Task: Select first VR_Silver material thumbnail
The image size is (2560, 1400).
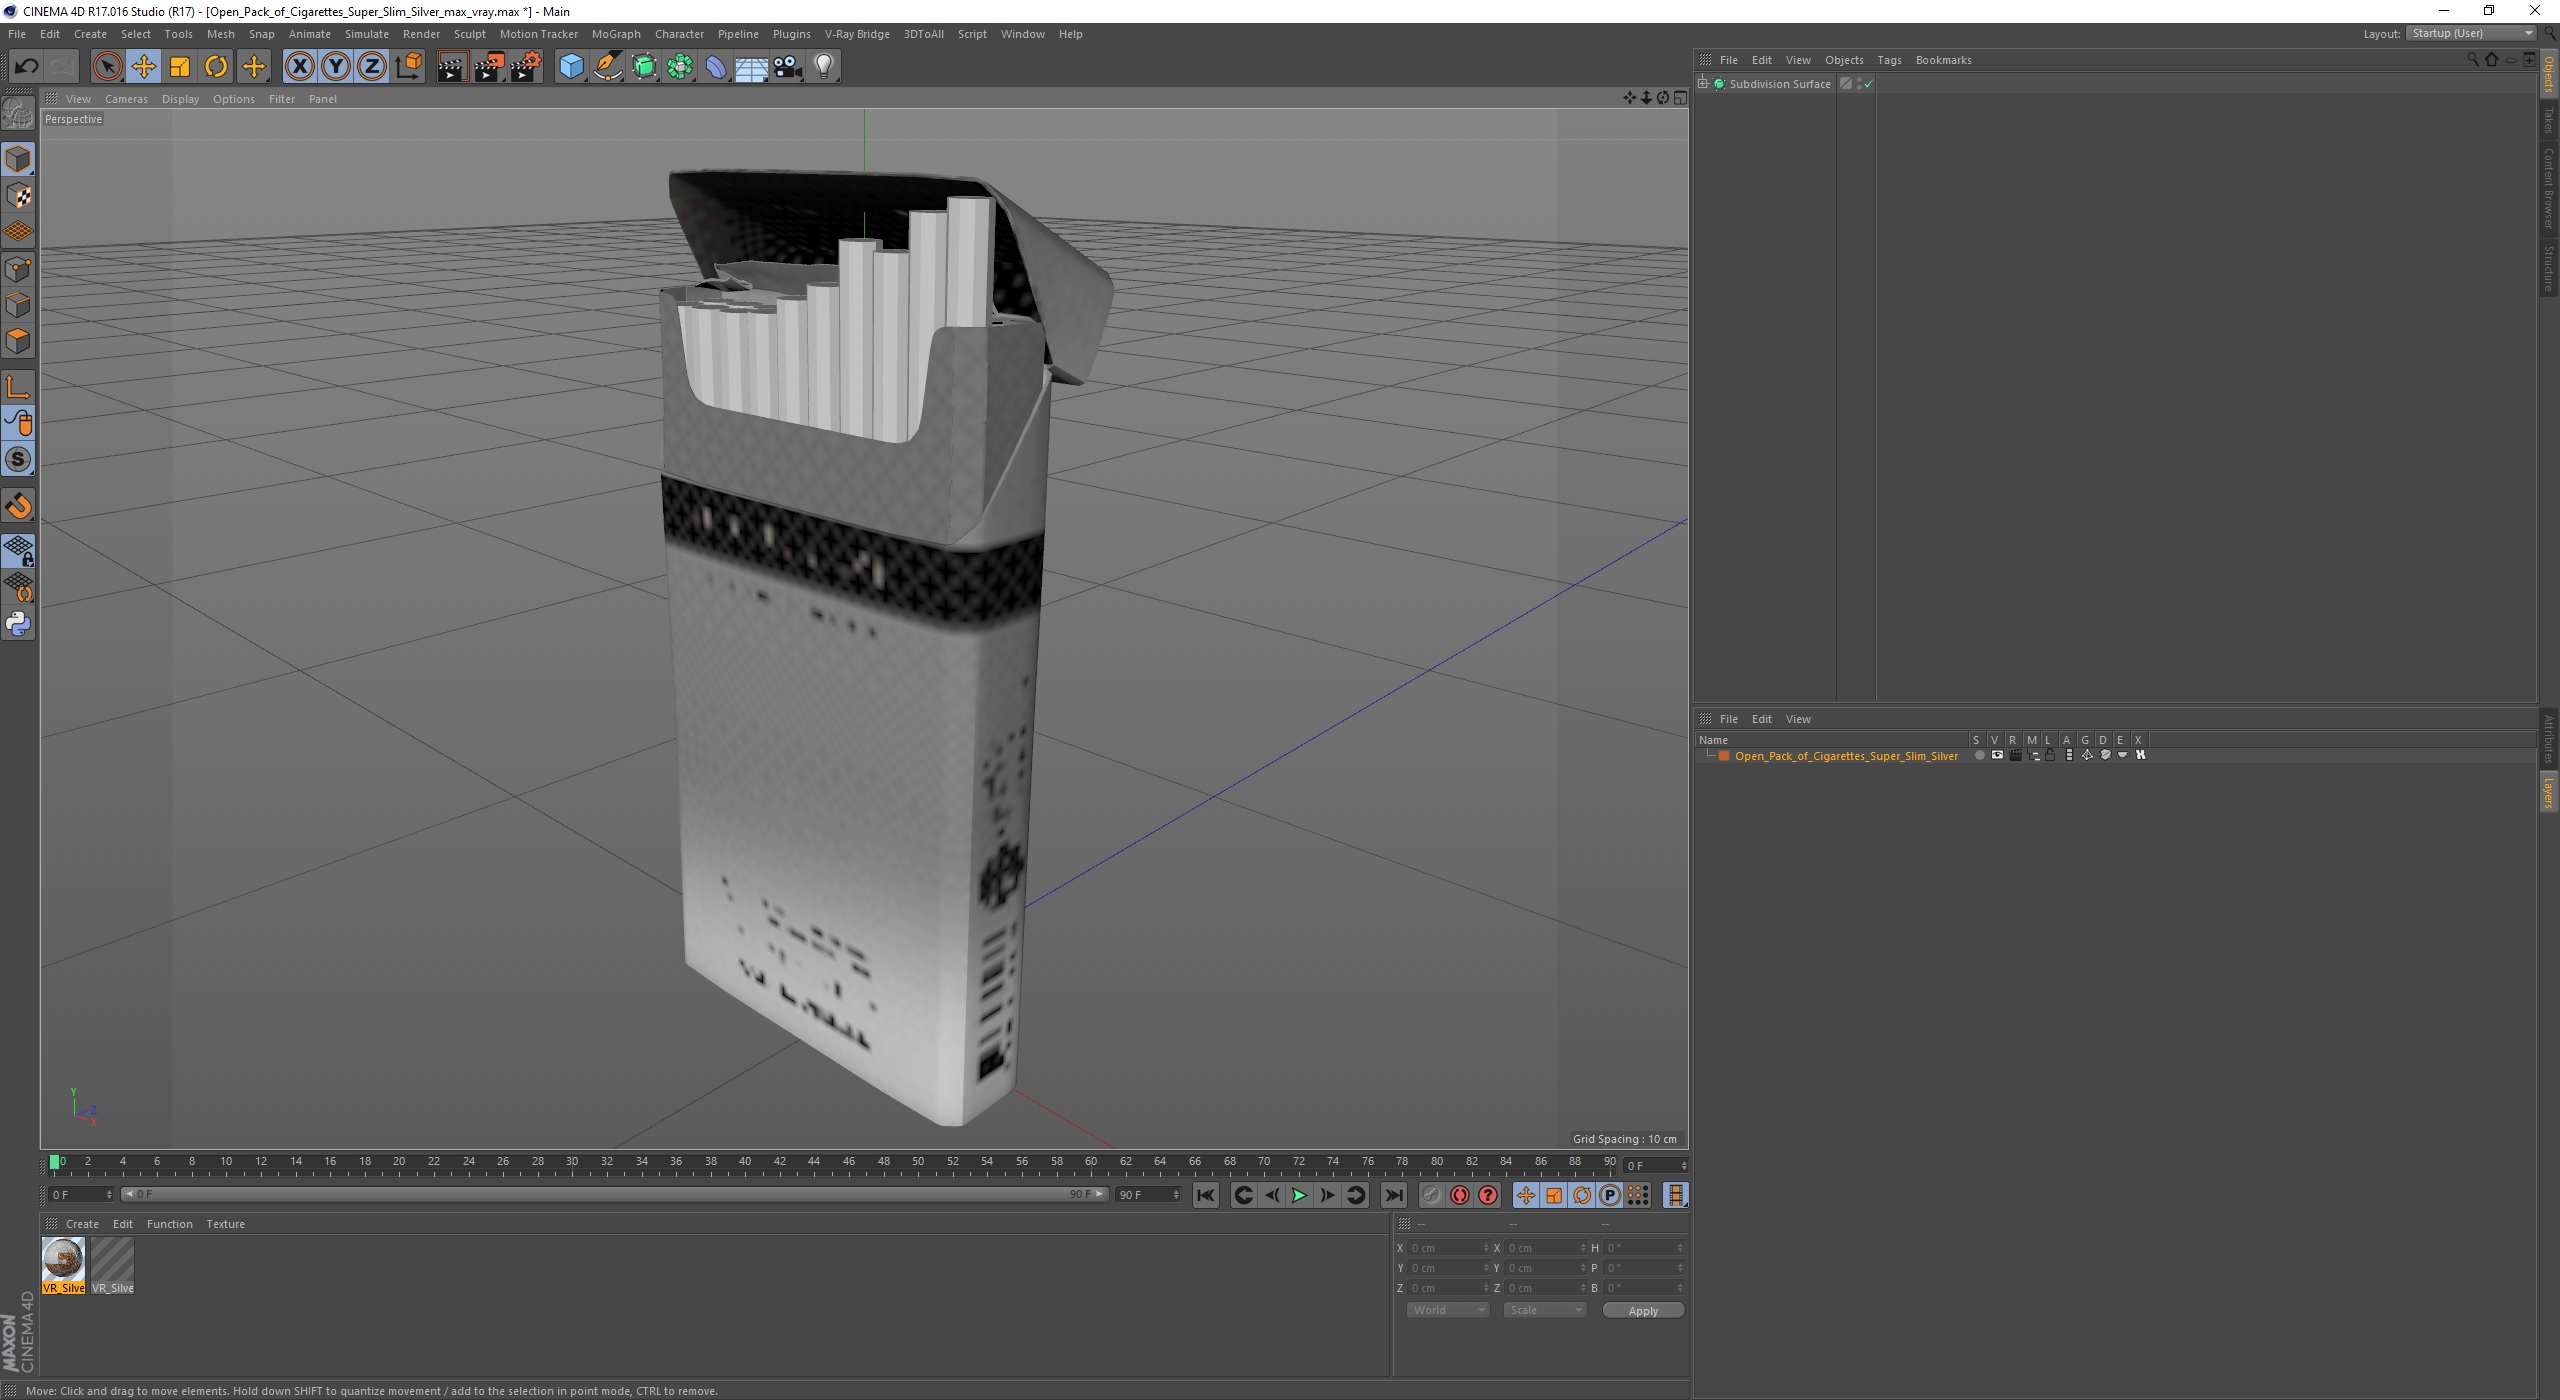Action: click(63, 1266)
